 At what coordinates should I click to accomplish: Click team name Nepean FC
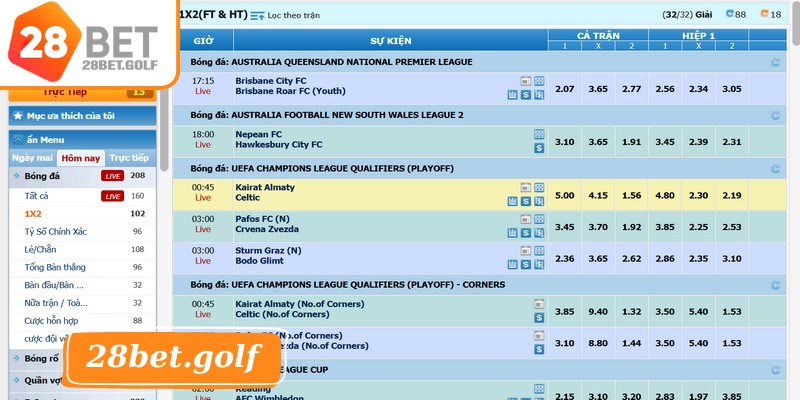pyautogui.click(x=259, y=134)
